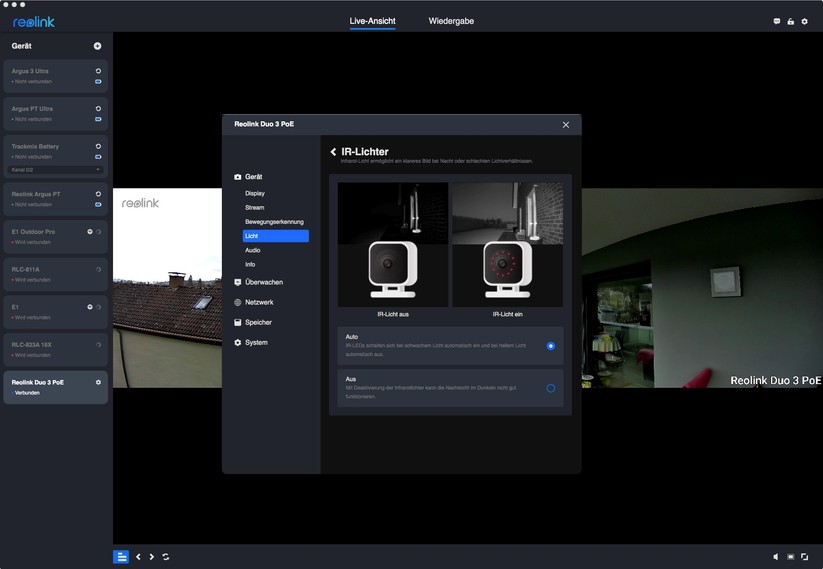Viewport: 823px width, 569px height.
Task: Add a new device with plus icon
Action: pyautogui.click(x=97, y=46)
